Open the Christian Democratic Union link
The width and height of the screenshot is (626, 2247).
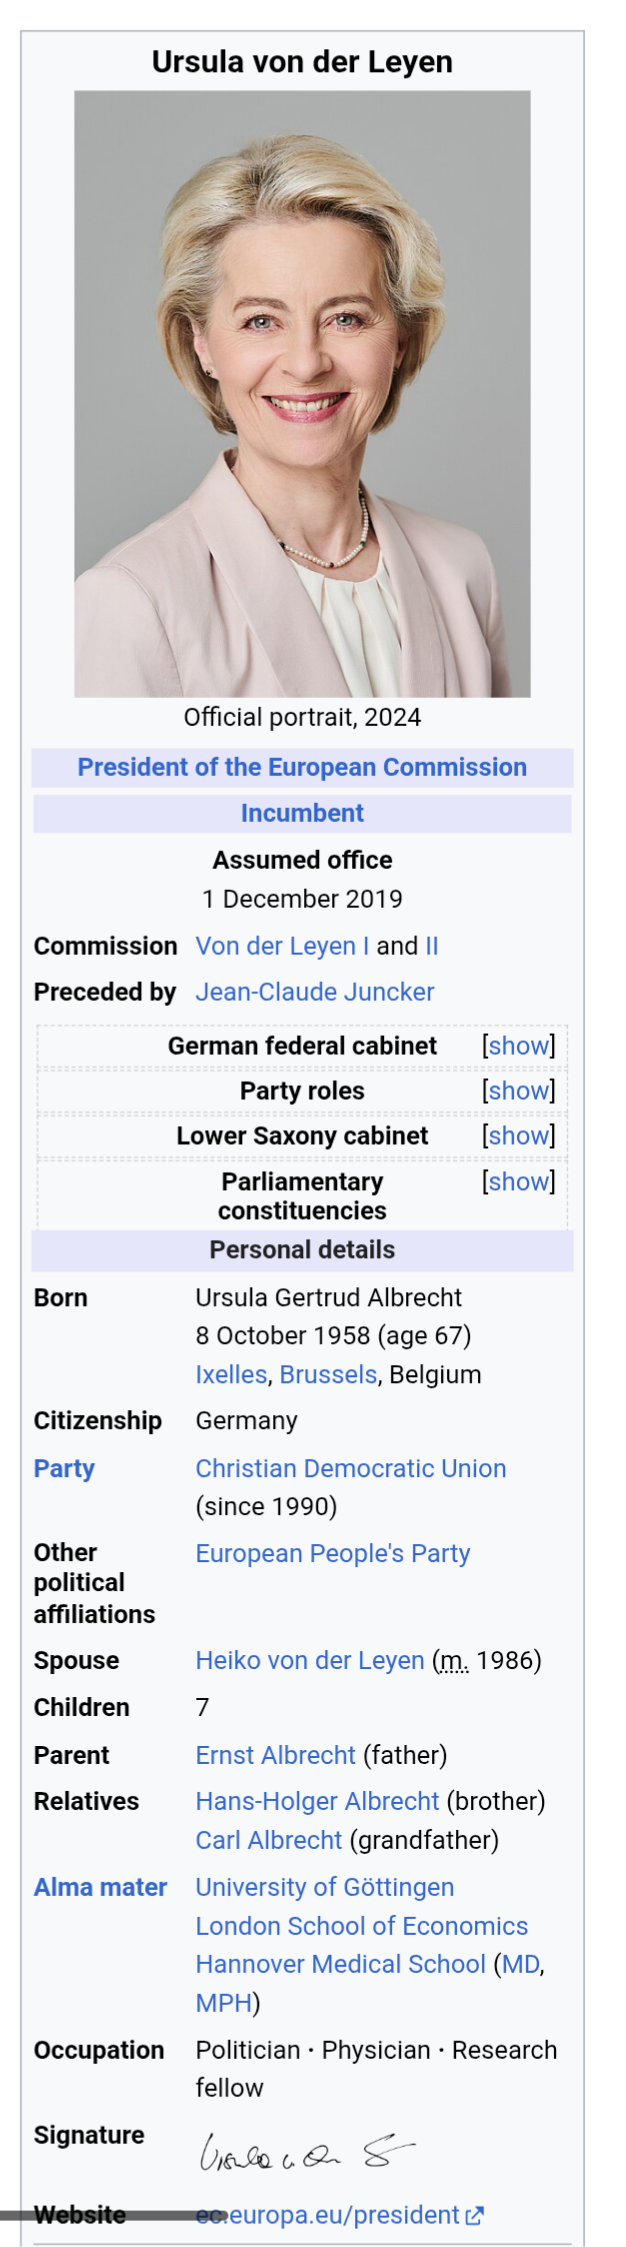point(351,1469)
